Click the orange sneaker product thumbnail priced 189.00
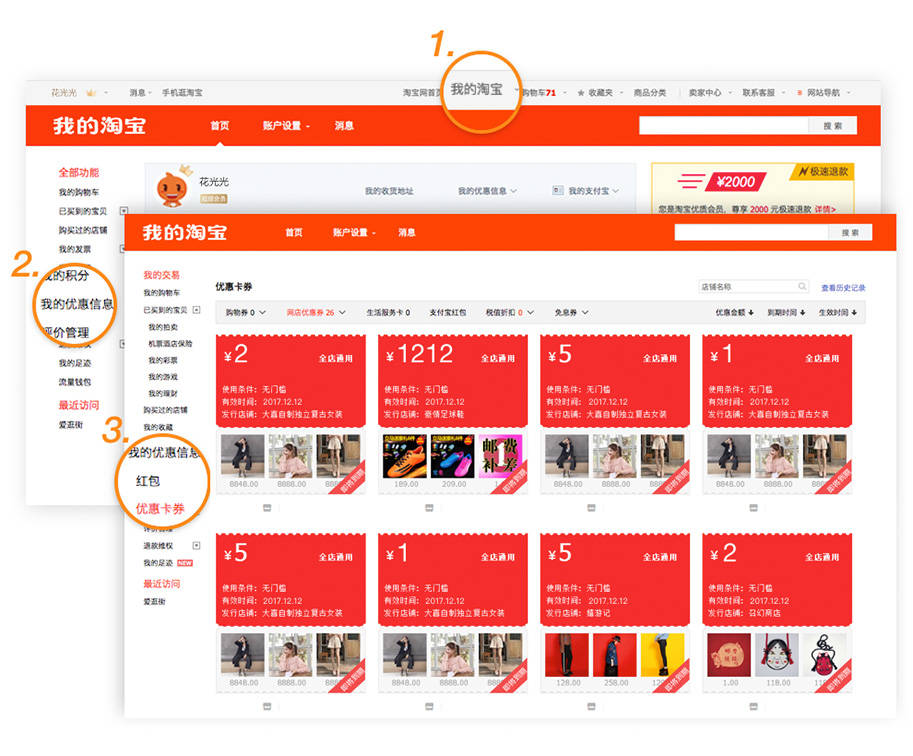The image size is (913, 756). 403,456
